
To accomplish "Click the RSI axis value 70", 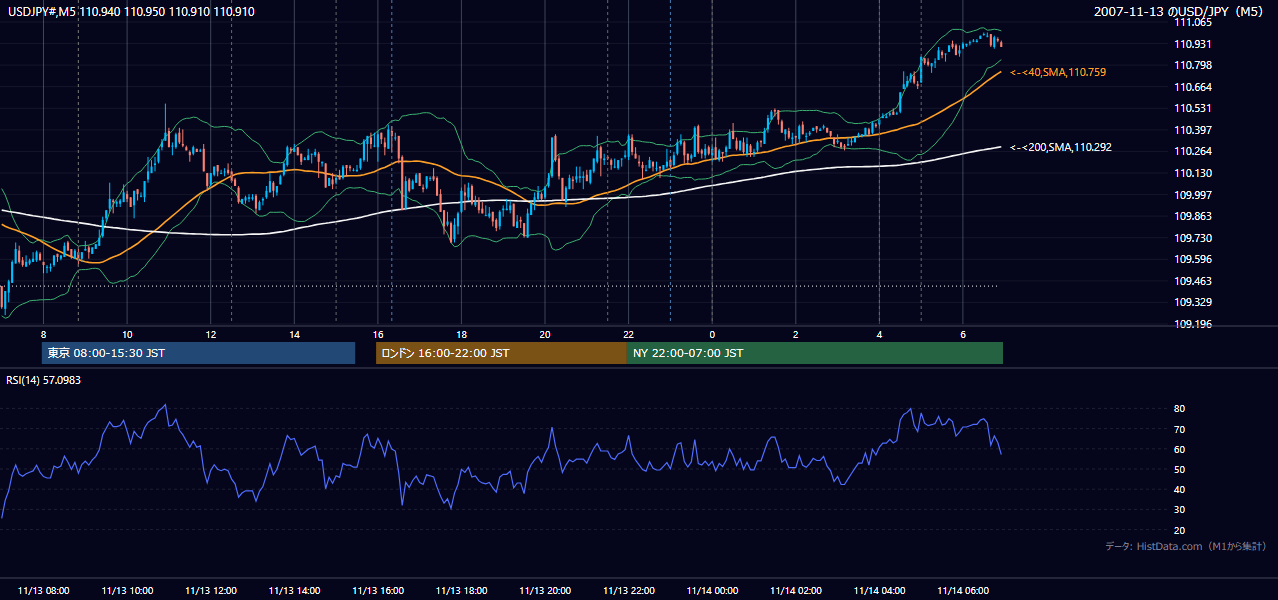I will [1180, 429].
